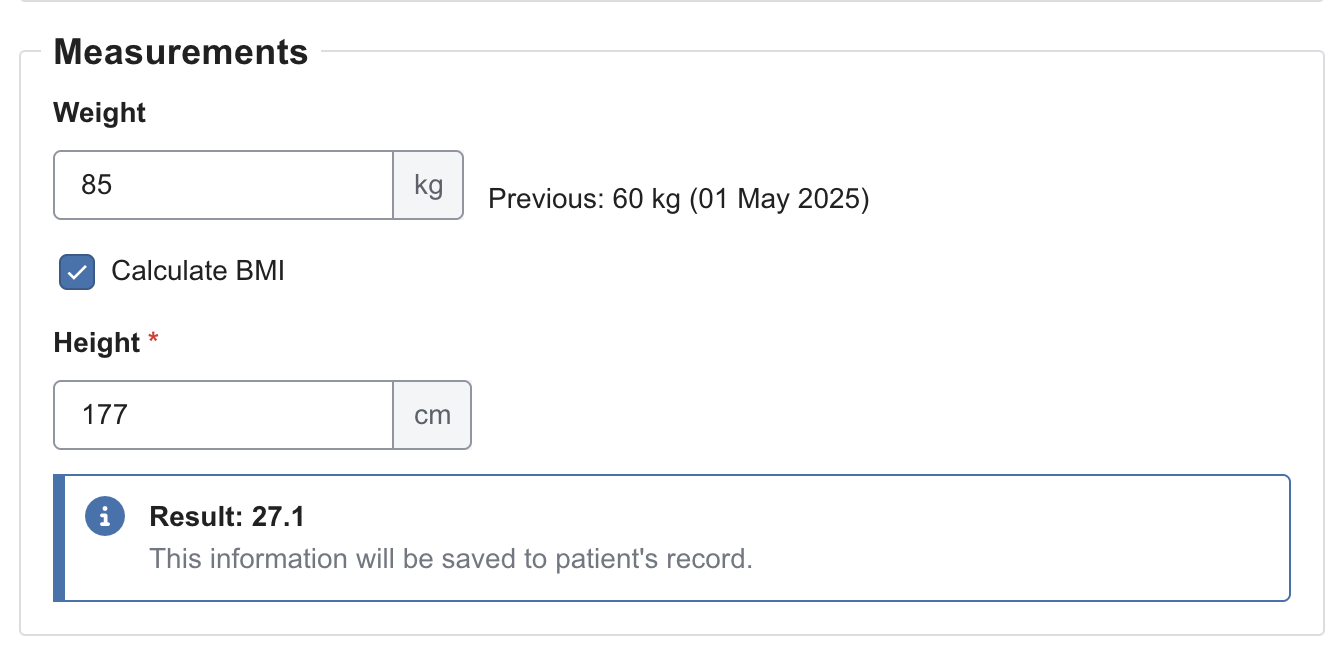Click the Measurements section heading
Image resolution: width=1344 pixels, height=648 pixels.
coord(180,52)
